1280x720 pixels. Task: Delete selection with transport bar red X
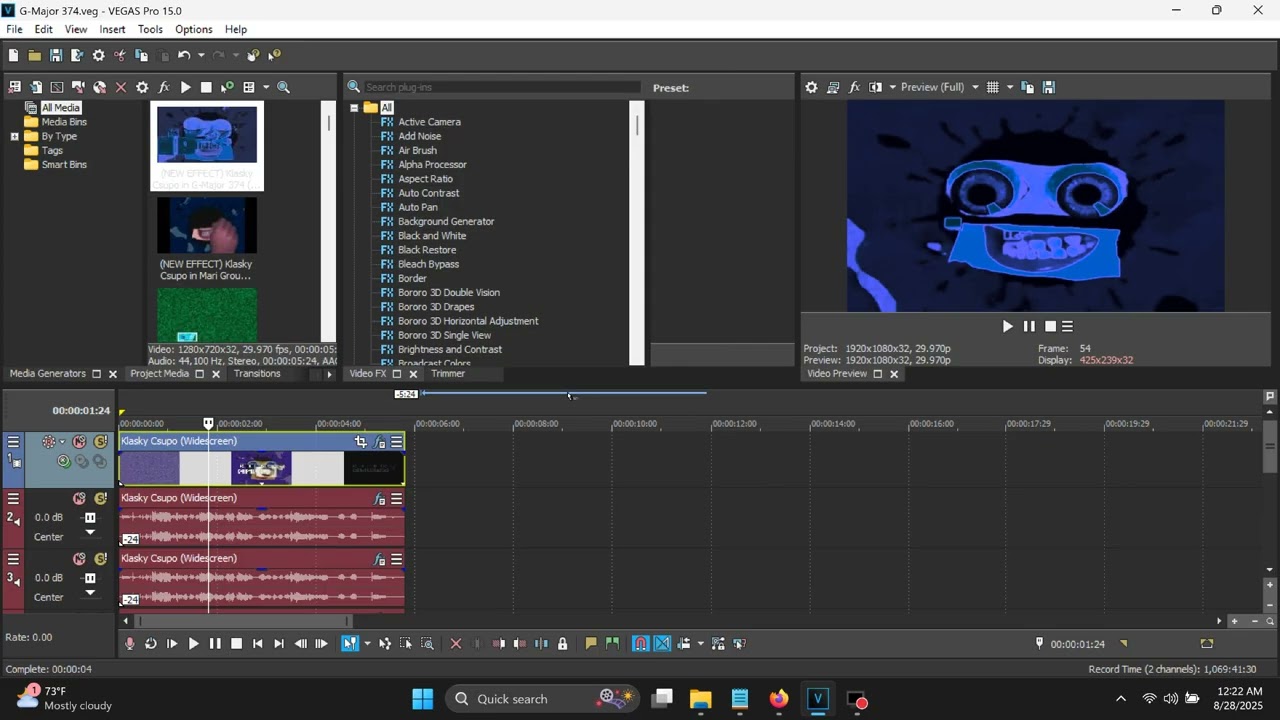456,644
